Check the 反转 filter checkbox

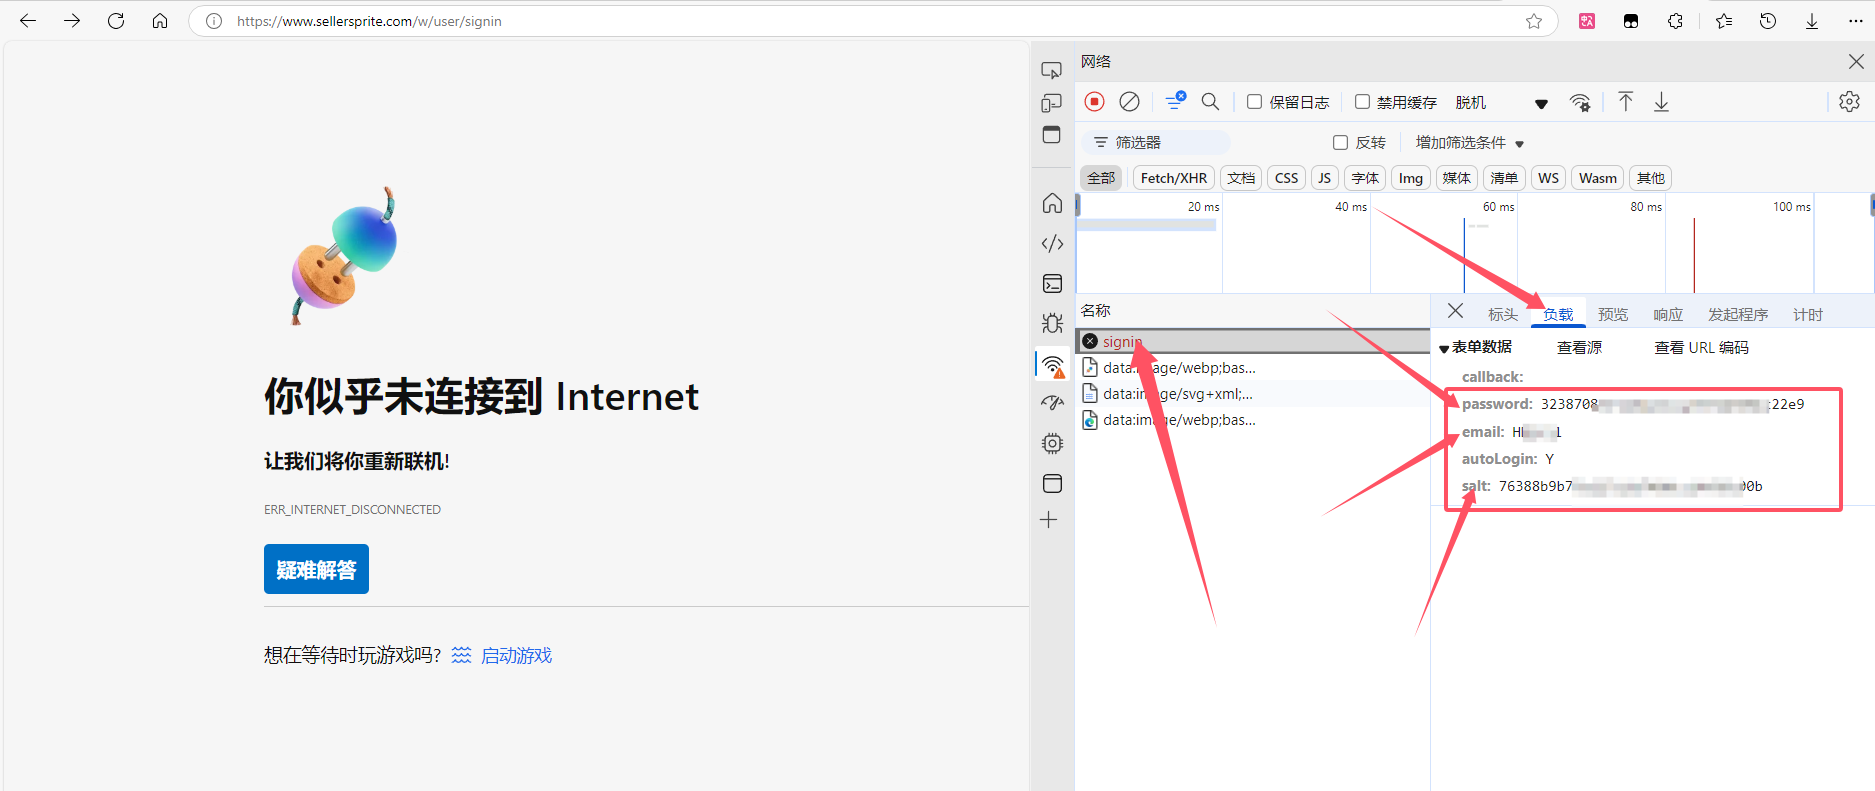[1340, 142]
